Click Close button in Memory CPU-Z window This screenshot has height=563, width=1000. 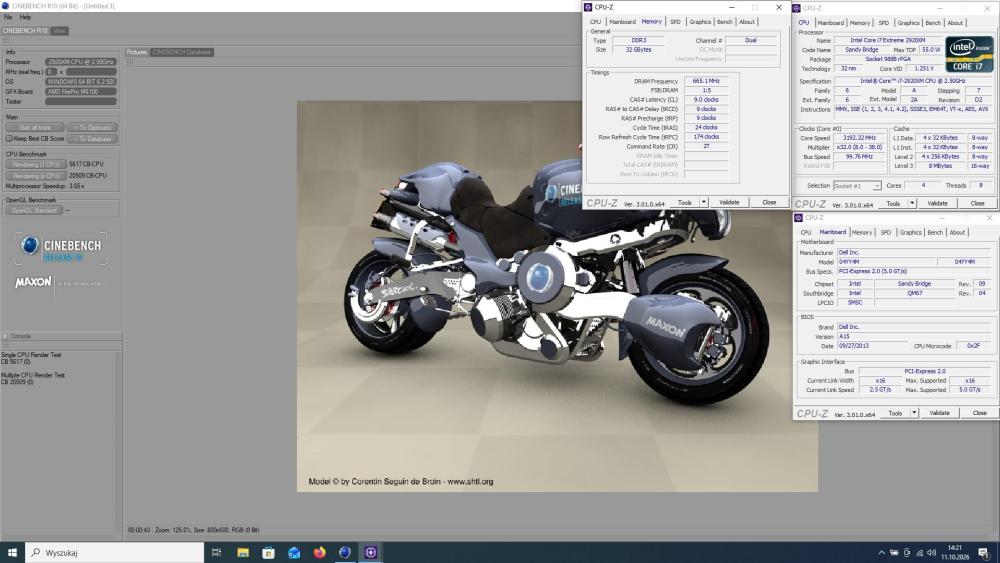(769, 202)
